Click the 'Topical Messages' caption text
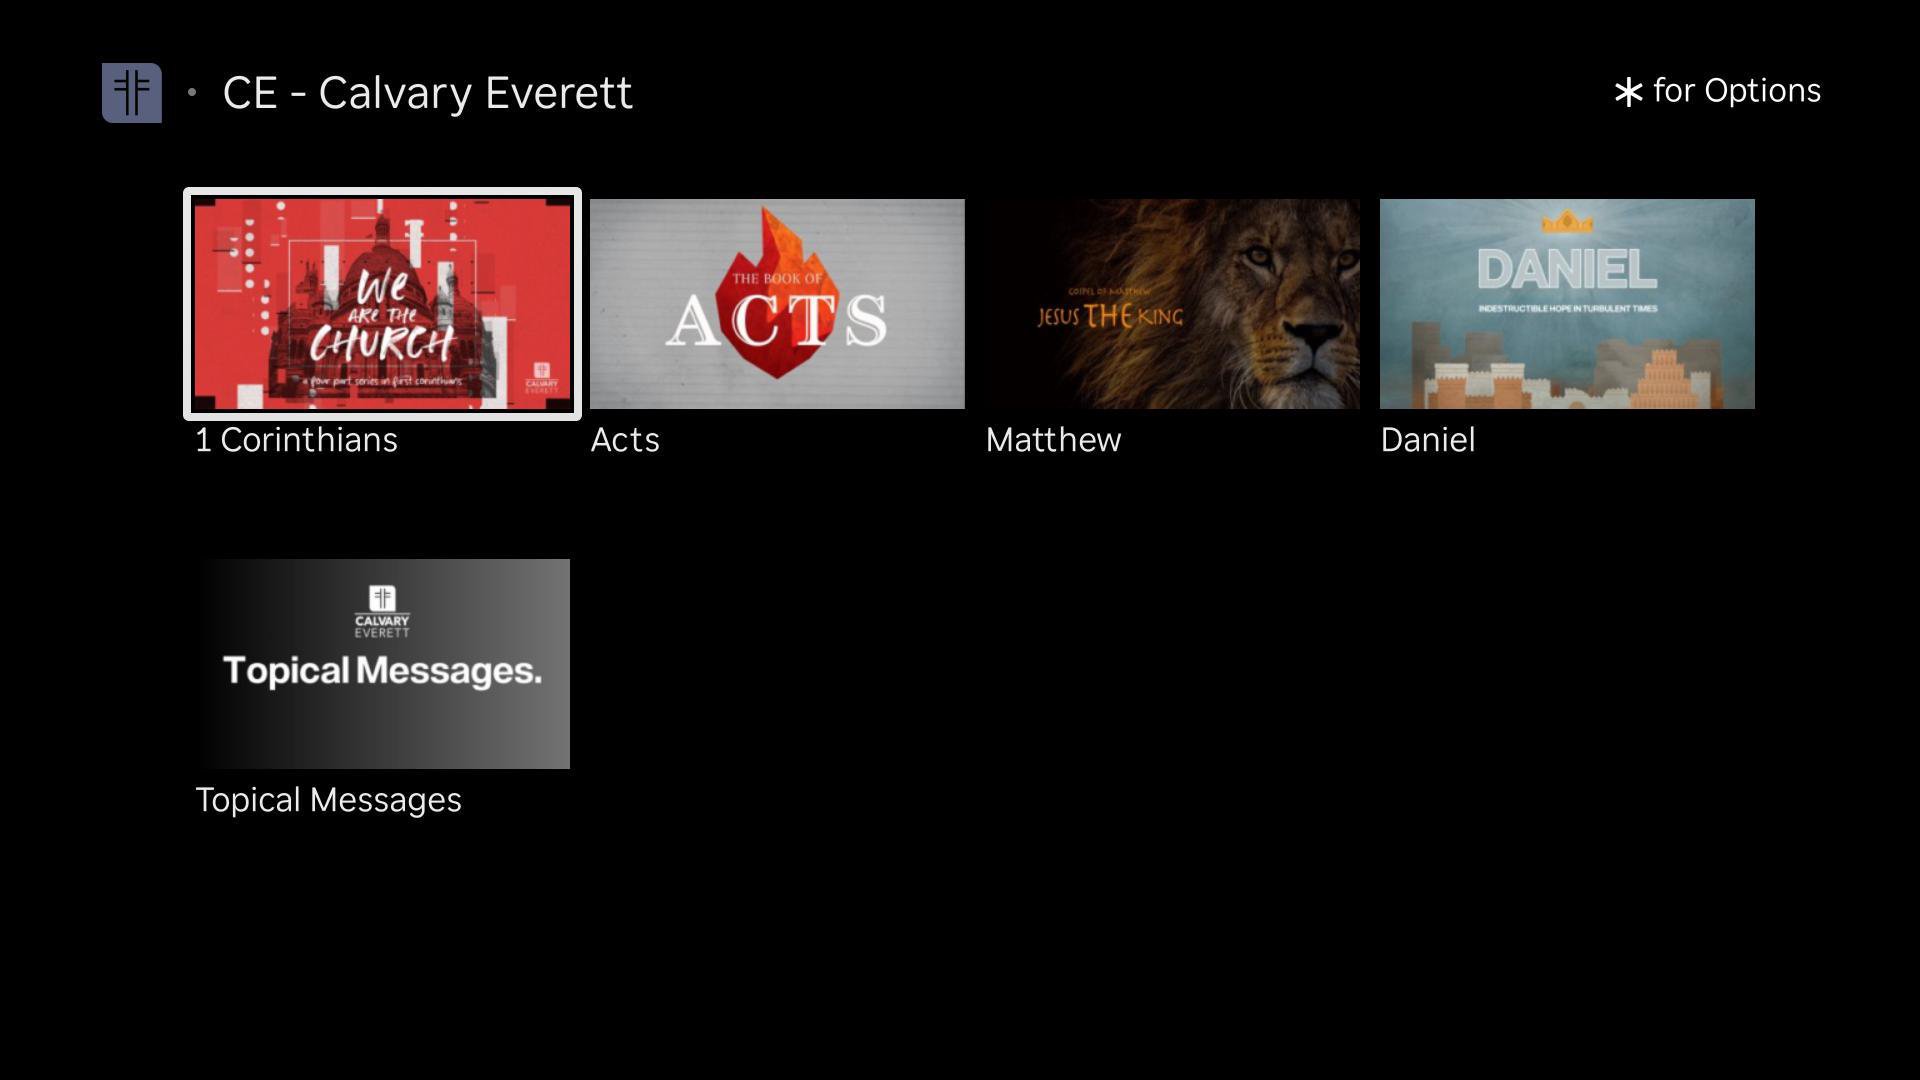The image size is (1920, 1080). pos(328,800)
